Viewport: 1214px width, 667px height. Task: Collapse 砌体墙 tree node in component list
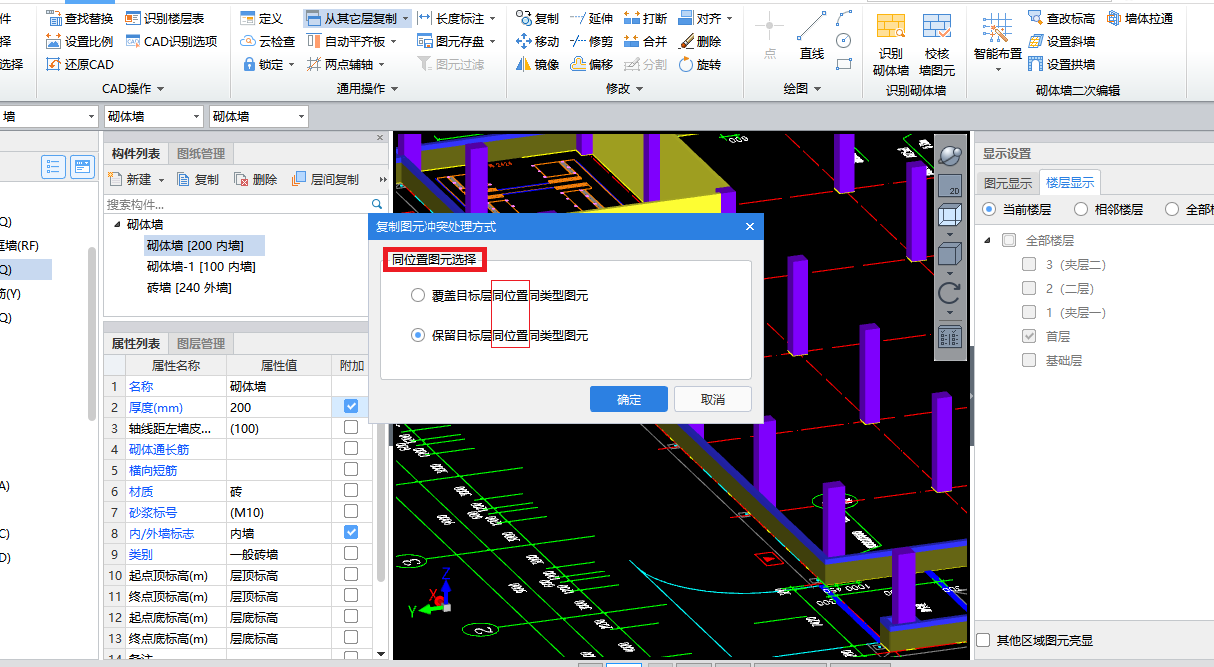pos(117,224)
